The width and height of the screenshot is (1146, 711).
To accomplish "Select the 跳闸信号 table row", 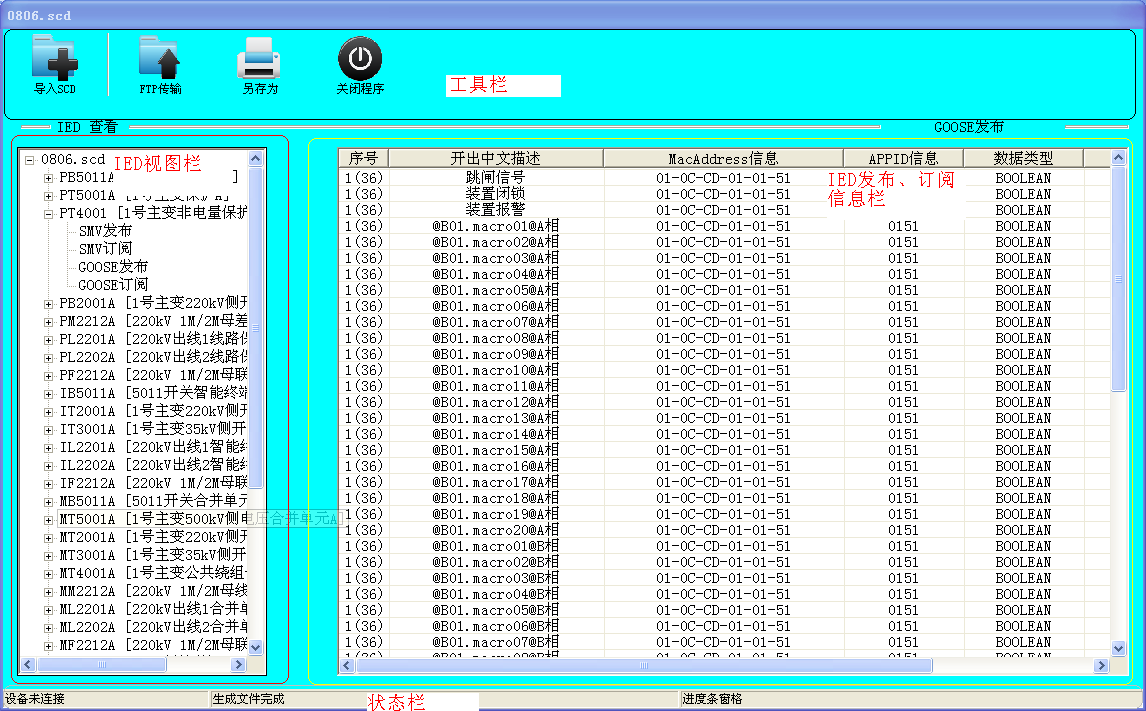I will (724, 178).
